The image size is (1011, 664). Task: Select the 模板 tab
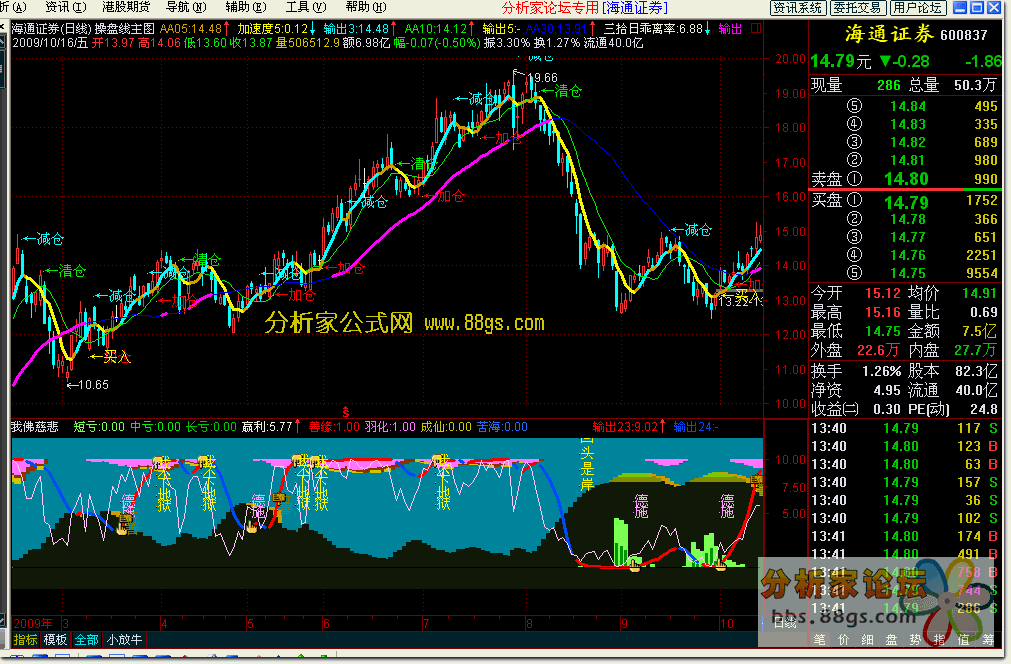[55, 640]
